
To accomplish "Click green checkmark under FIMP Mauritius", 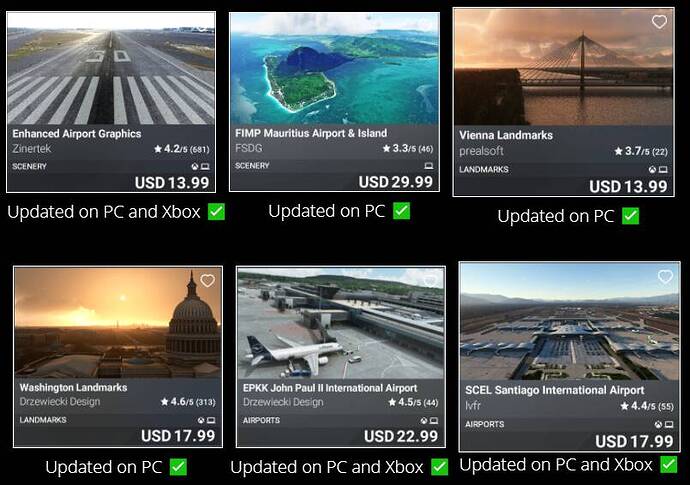I will tap(401, 211).
